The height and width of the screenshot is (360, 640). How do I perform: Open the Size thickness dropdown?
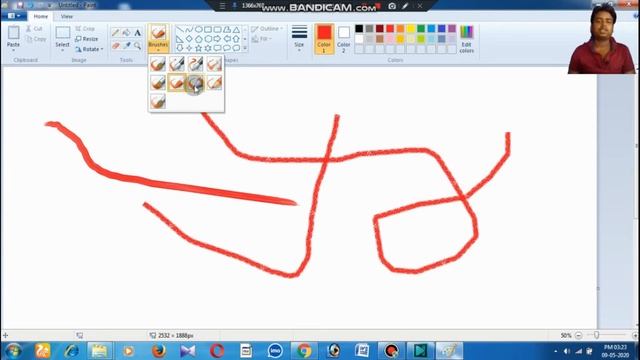pos(299,39)
